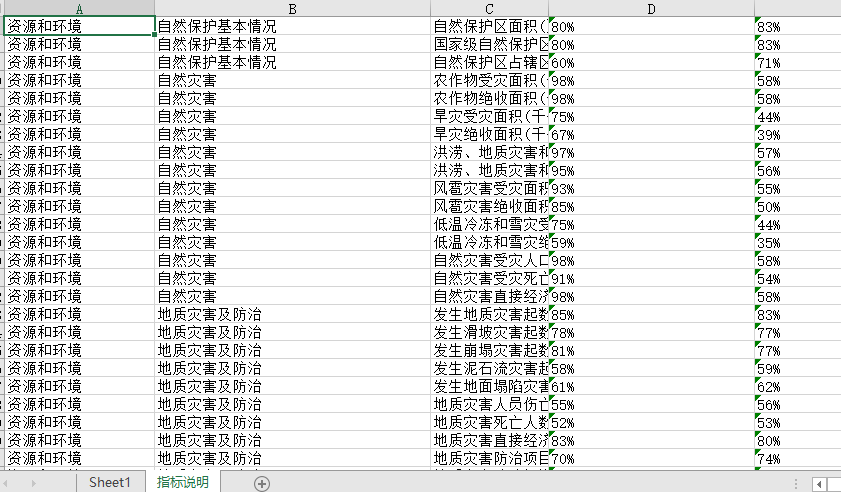Click the 78% cell
Viewport: 841px width, 492px height.
pos(651,332)
